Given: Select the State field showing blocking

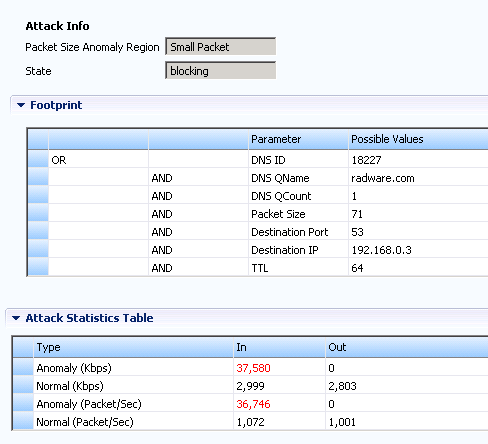Looking at the screenshot, I should (x=221, y=71).
